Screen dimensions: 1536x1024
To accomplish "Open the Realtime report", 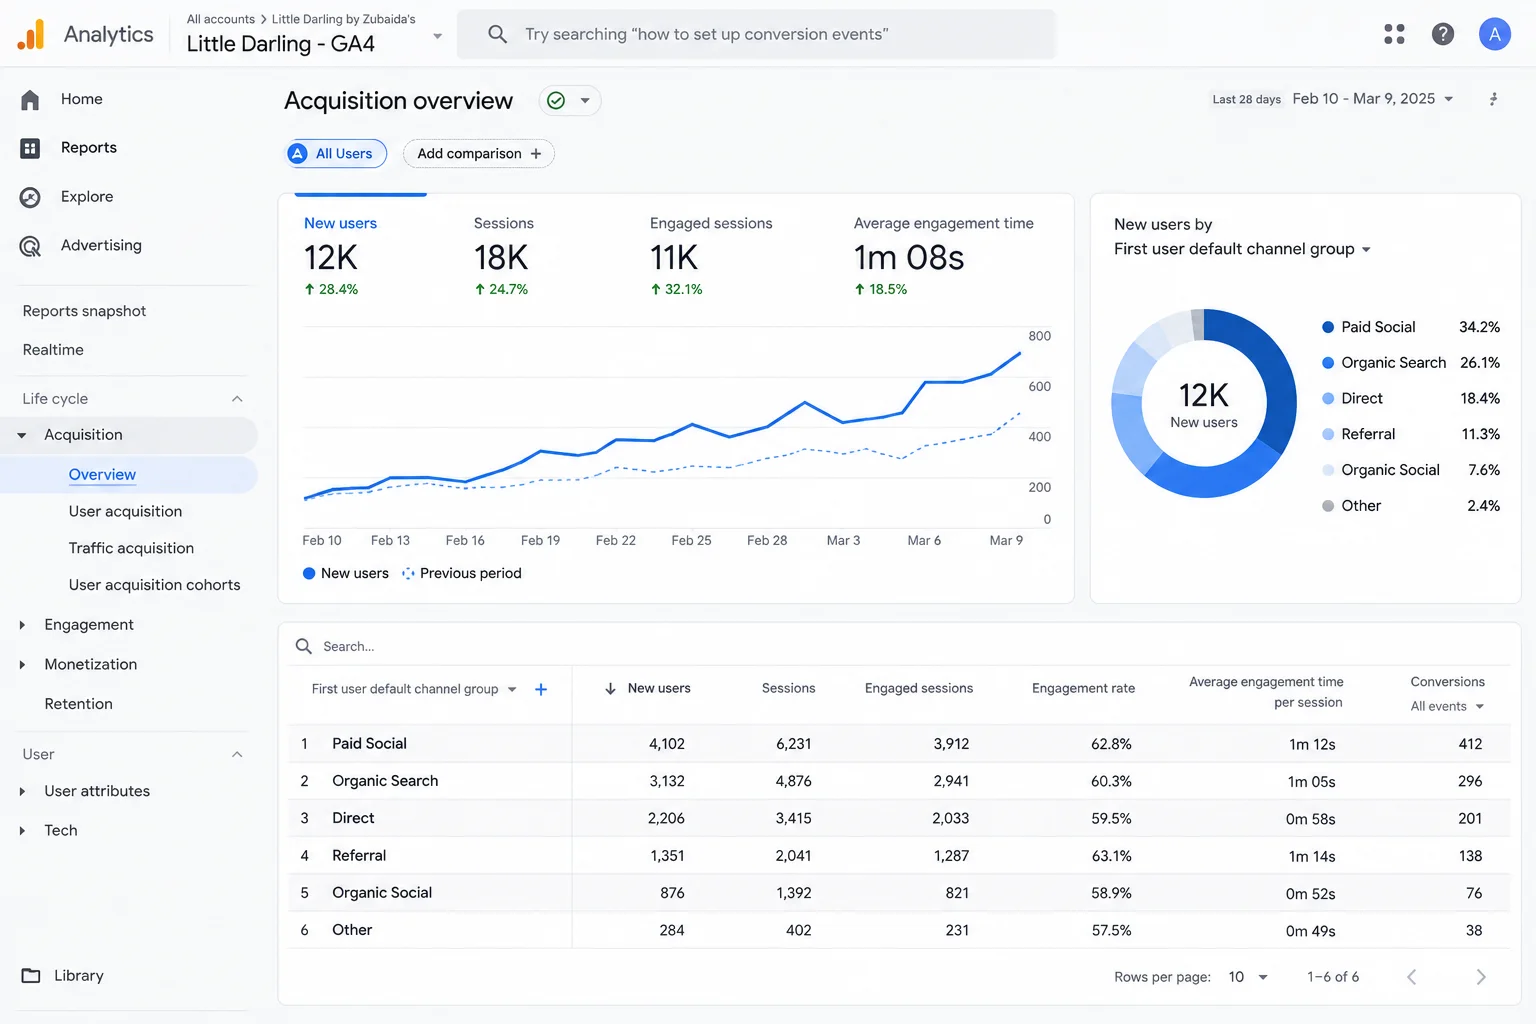I will (x=53, y=350).
